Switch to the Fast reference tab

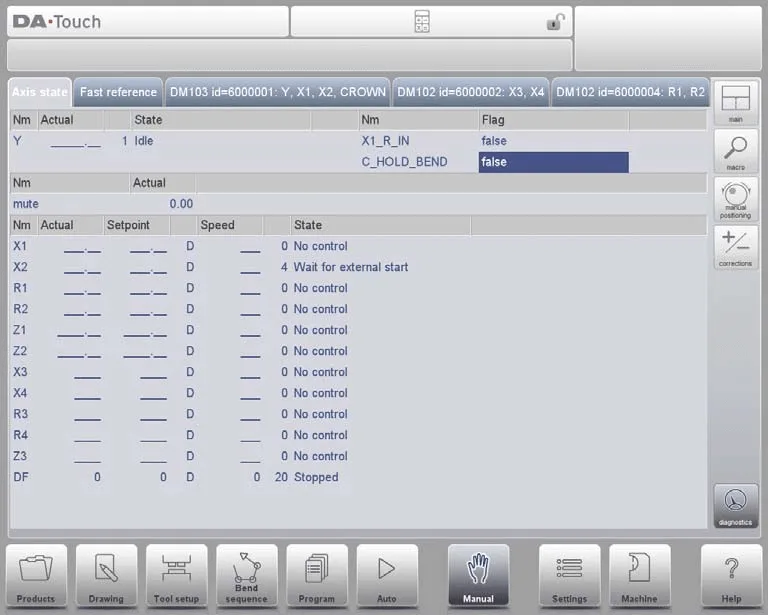click(118, 92)
